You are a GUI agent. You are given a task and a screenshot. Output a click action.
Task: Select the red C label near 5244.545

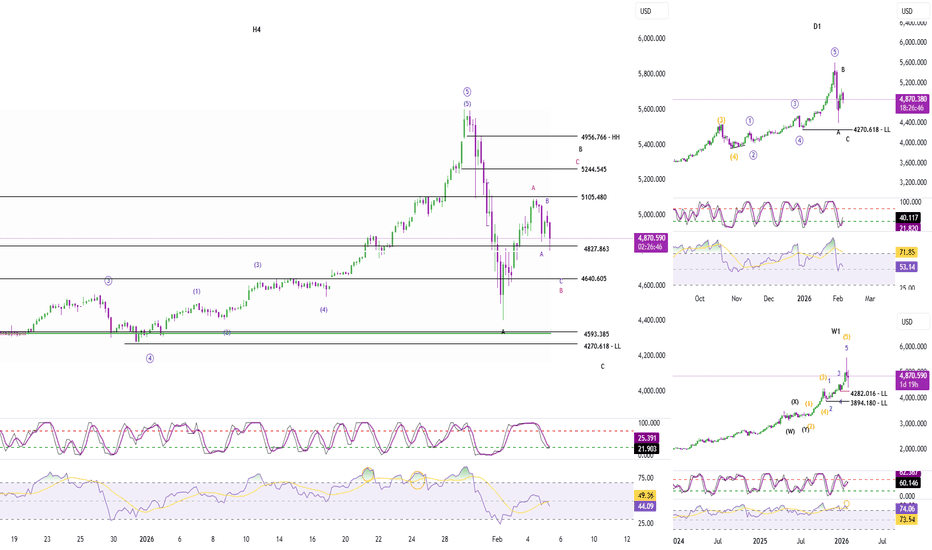[577, 162]
